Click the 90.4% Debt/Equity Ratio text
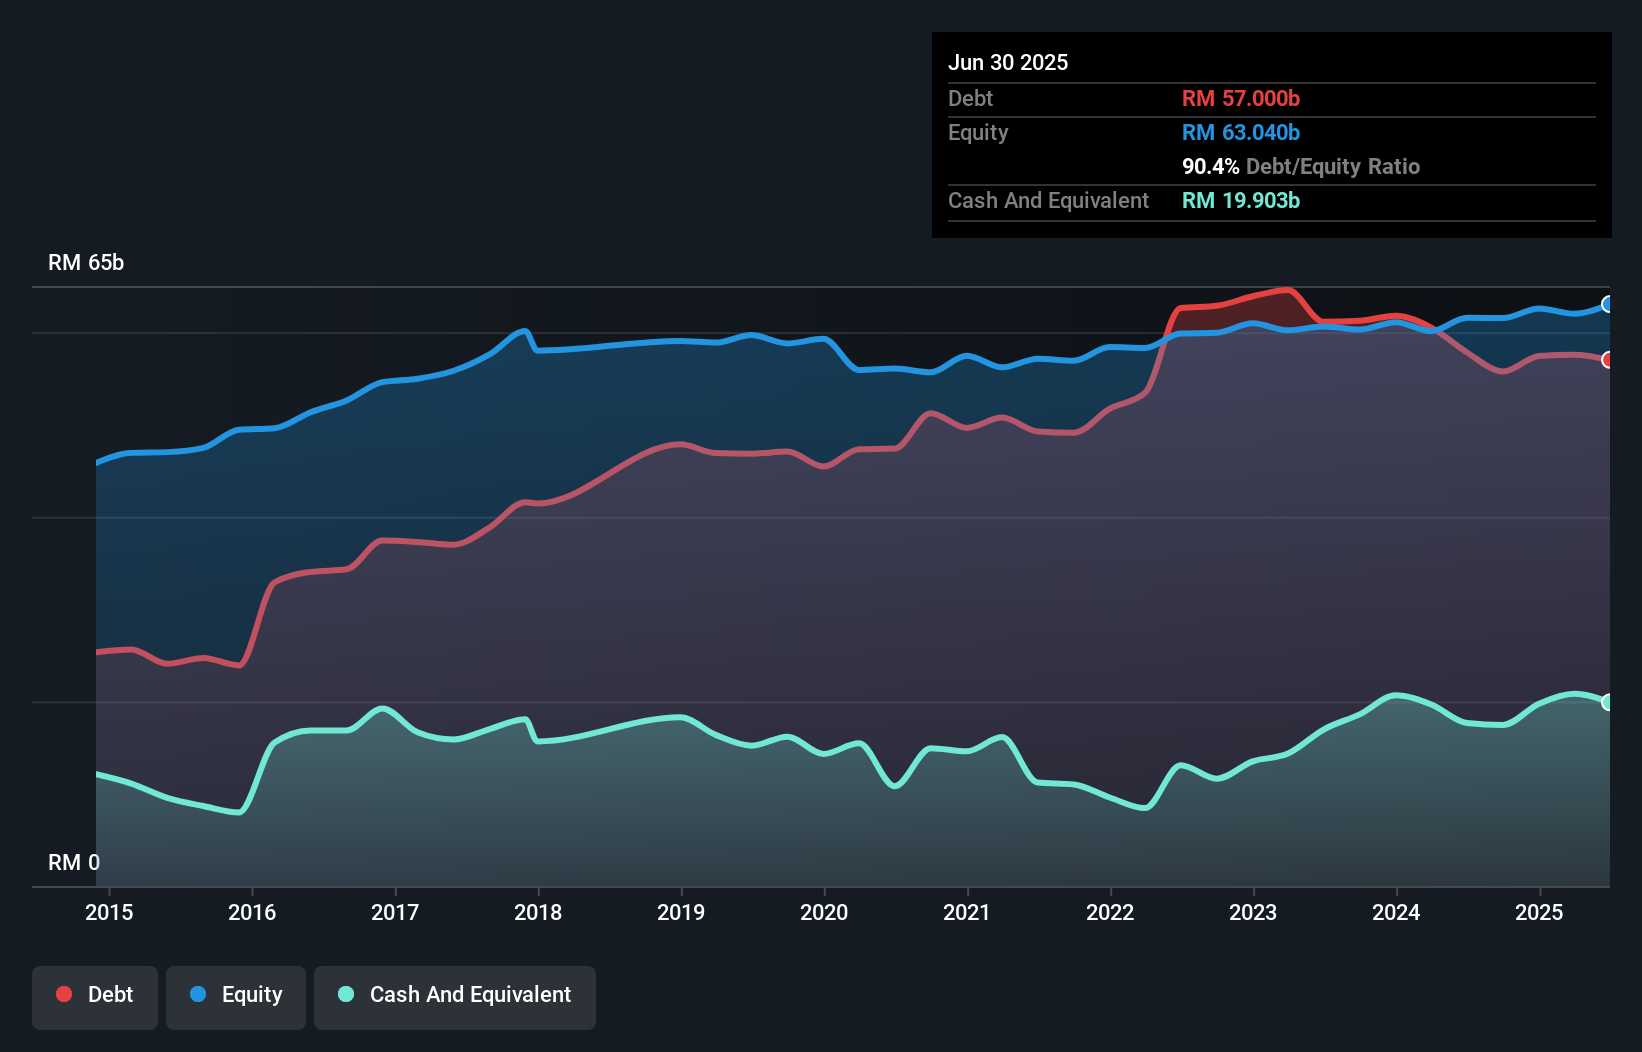Viewport: 1642px width, 1052px height. pos(1301,166)
